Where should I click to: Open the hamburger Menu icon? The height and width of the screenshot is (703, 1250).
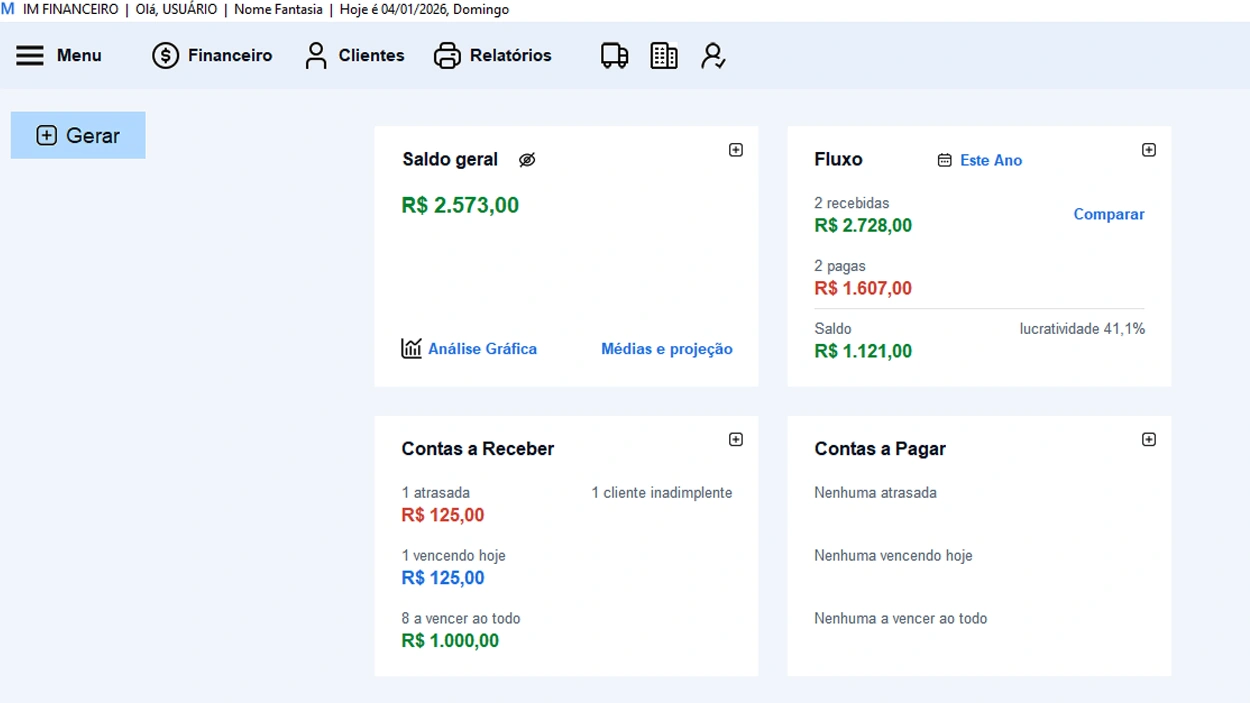click(x=31, y=55)
